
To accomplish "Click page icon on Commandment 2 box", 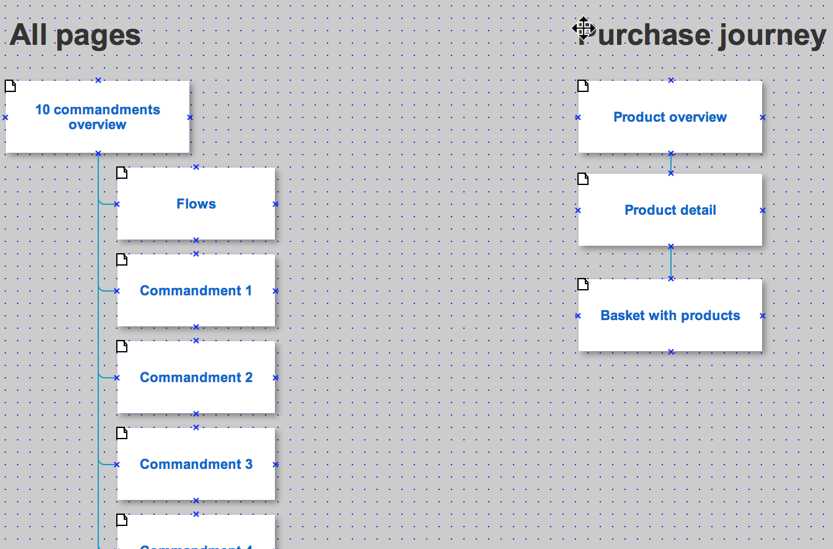I will (x=122, y=347).
